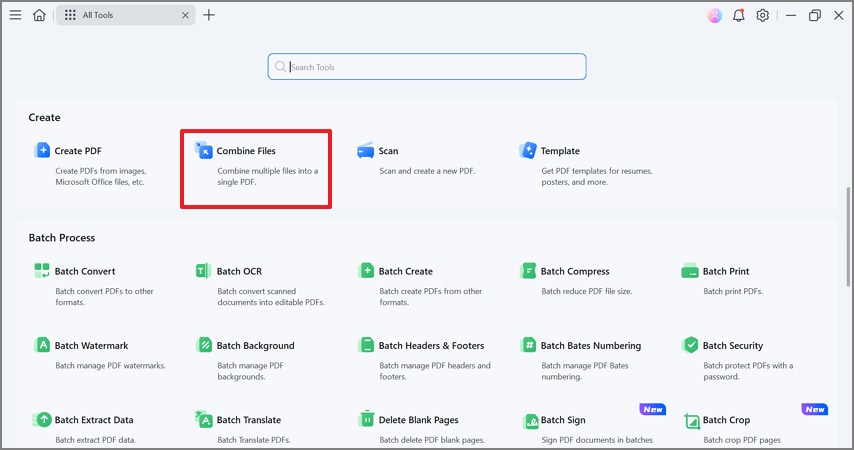The width and height of the screenshot is (854, 450).
Task: Click 'Batch delete PDF blank pages.' text
Action: point(432,440)
